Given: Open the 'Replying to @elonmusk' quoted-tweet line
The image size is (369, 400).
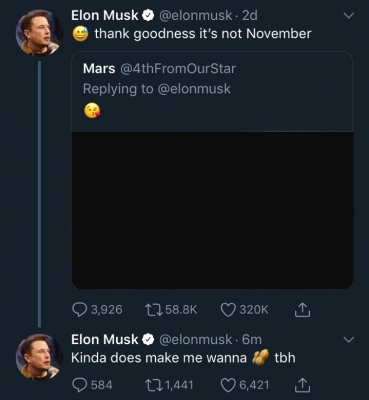Looking at the screenshot, I should point(157,89).
